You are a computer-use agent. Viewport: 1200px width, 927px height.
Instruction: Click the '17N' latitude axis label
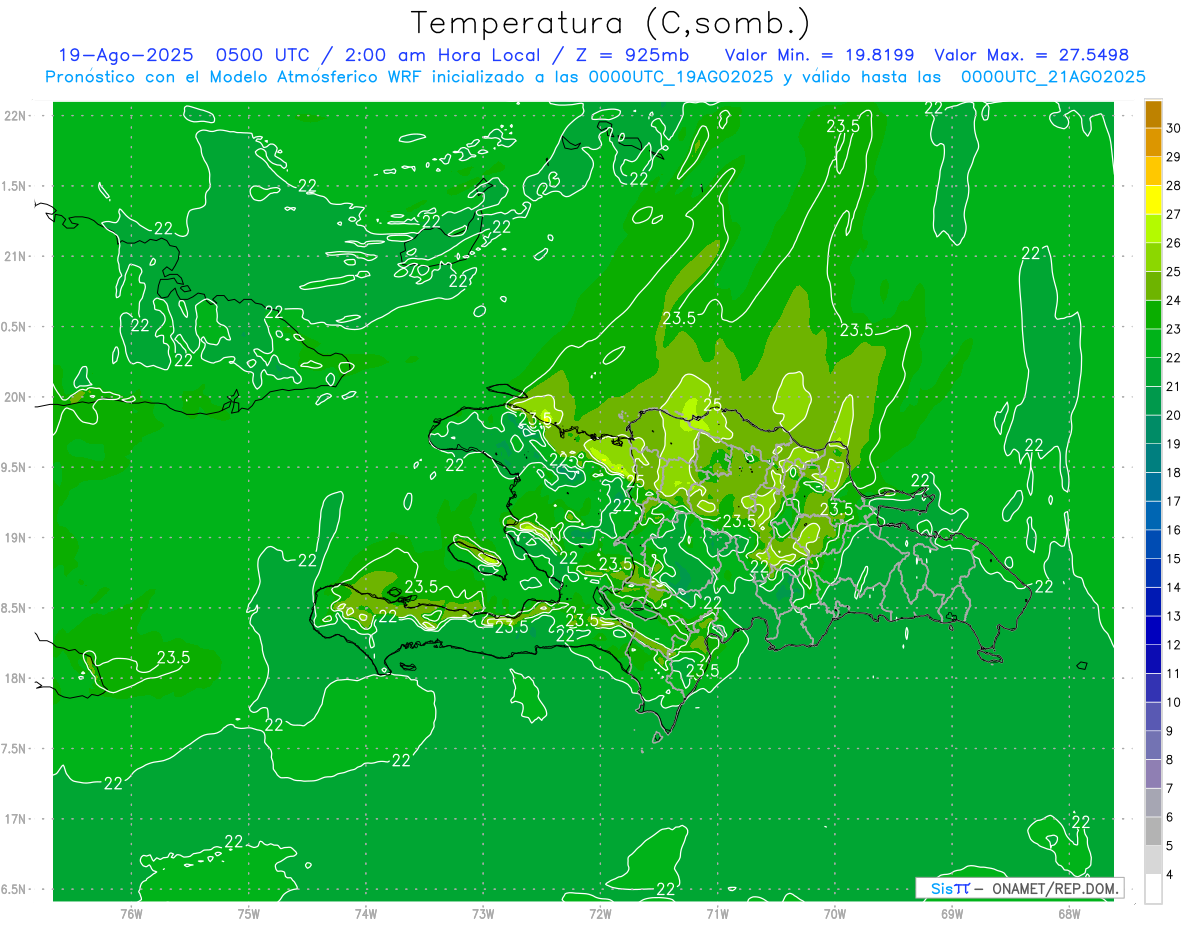[x=16, y=819]
